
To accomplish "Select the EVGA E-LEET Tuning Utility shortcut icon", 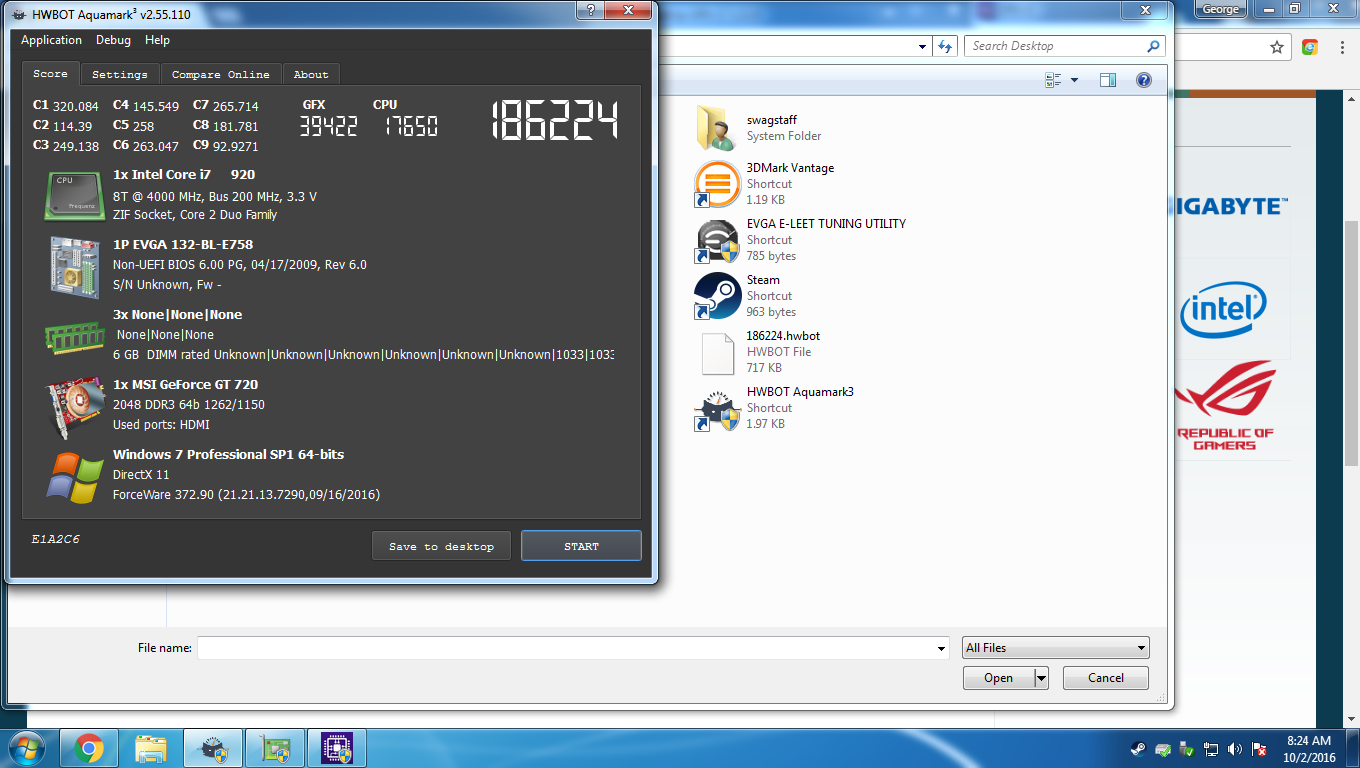I will coord(717,240).
